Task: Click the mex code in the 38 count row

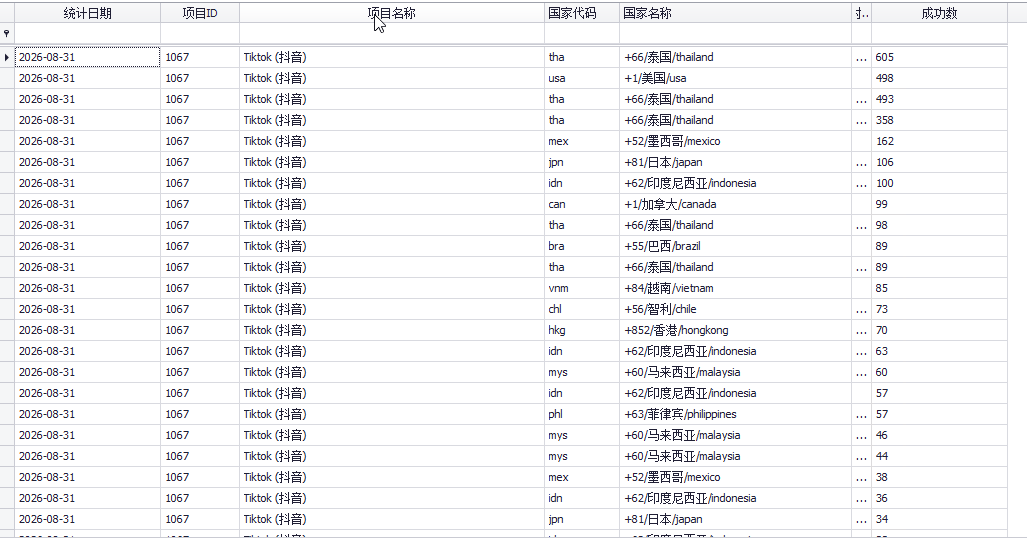Action: pos(582,476)
